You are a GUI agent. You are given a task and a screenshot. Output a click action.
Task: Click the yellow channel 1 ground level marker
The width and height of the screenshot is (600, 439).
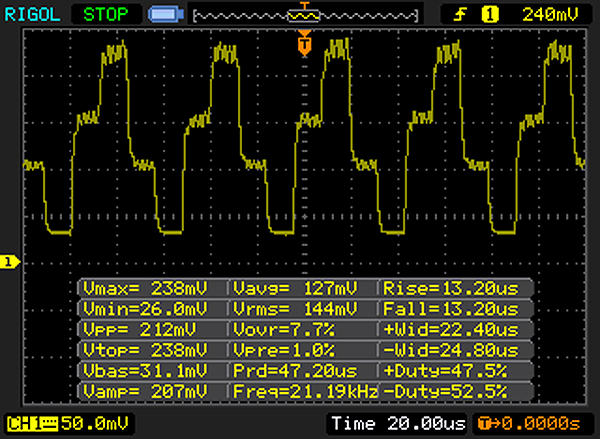pos(10,262)
